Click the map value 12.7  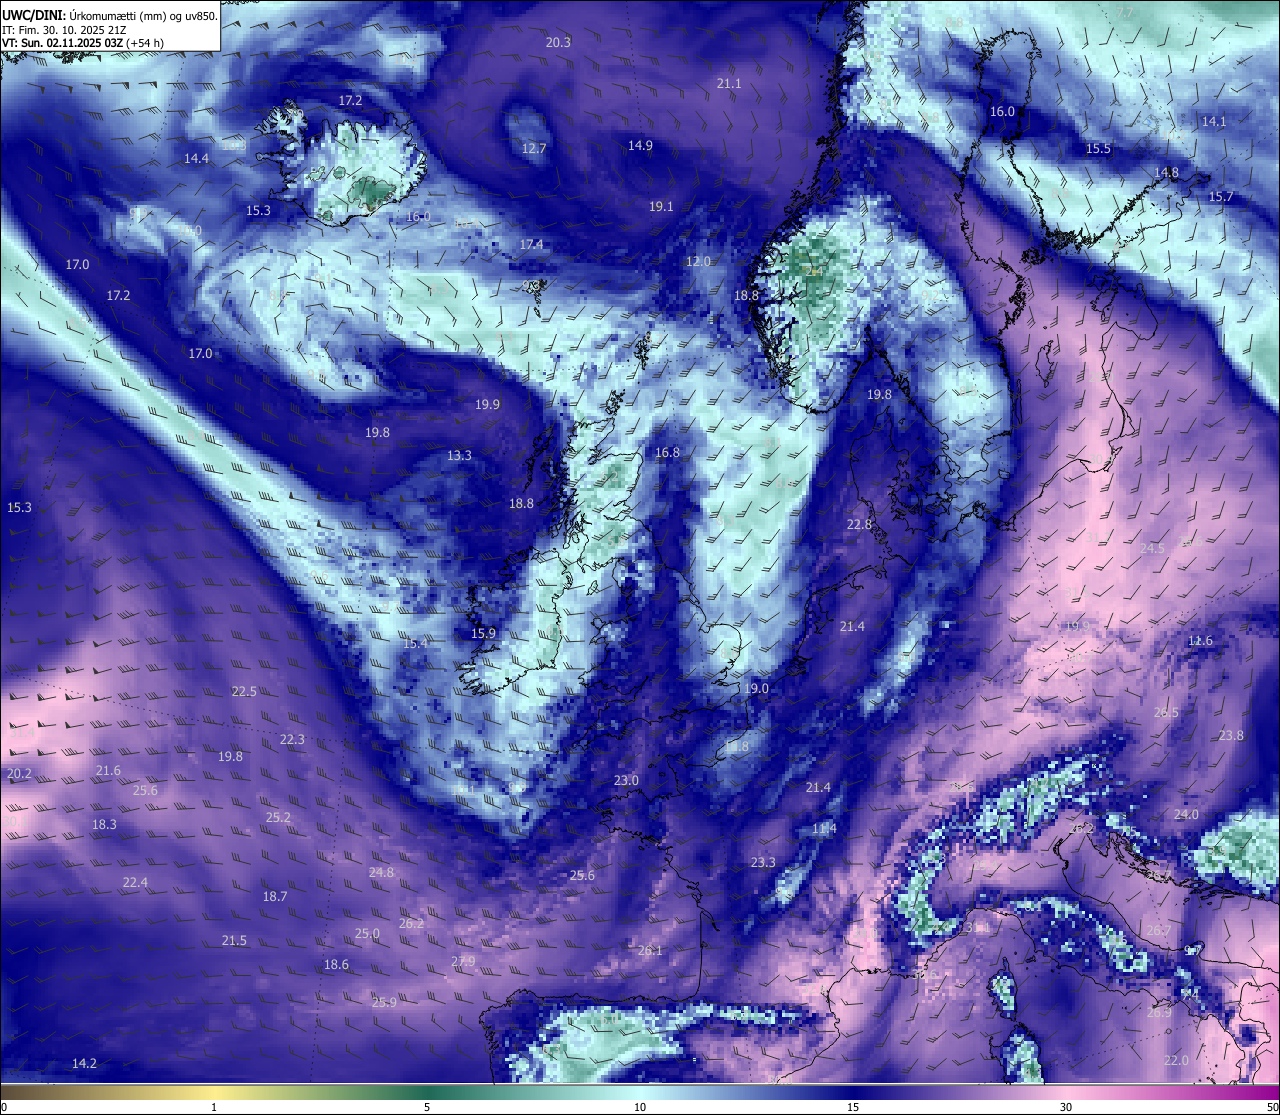[x=534, y=149]
